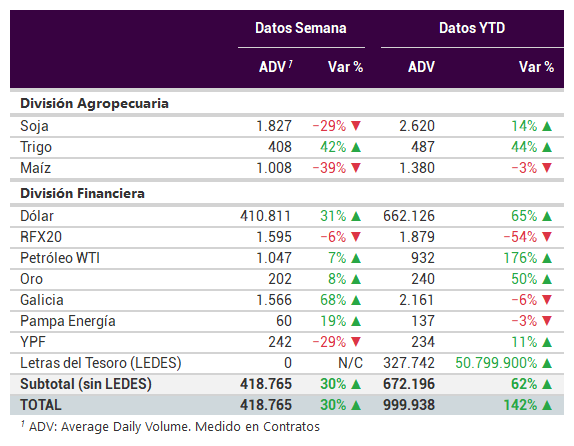Click the green up arrow next to Petróleo WTI 176%

click(x=547, y=258)
